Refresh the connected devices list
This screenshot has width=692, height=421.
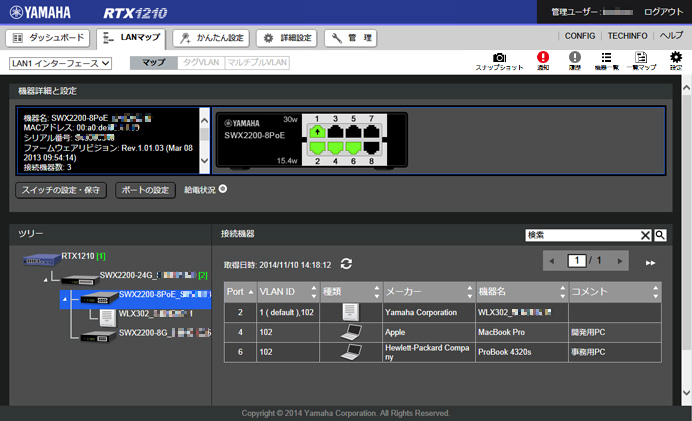pos(346,264)
